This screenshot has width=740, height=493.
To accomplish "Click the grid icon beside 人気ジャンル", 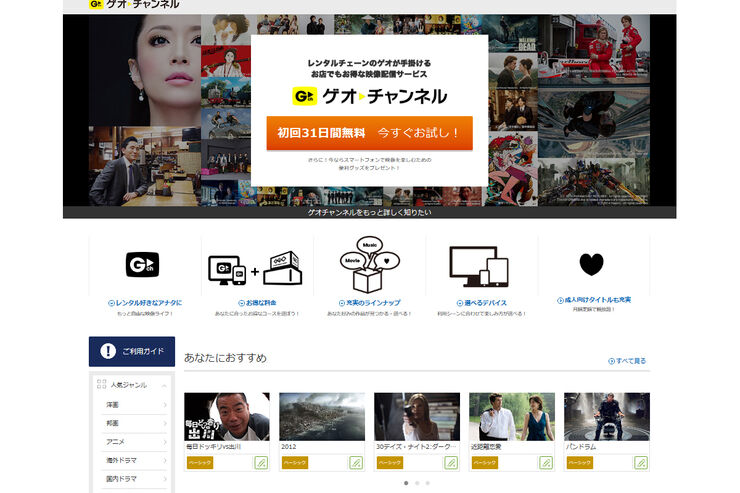I will point(101,384).
